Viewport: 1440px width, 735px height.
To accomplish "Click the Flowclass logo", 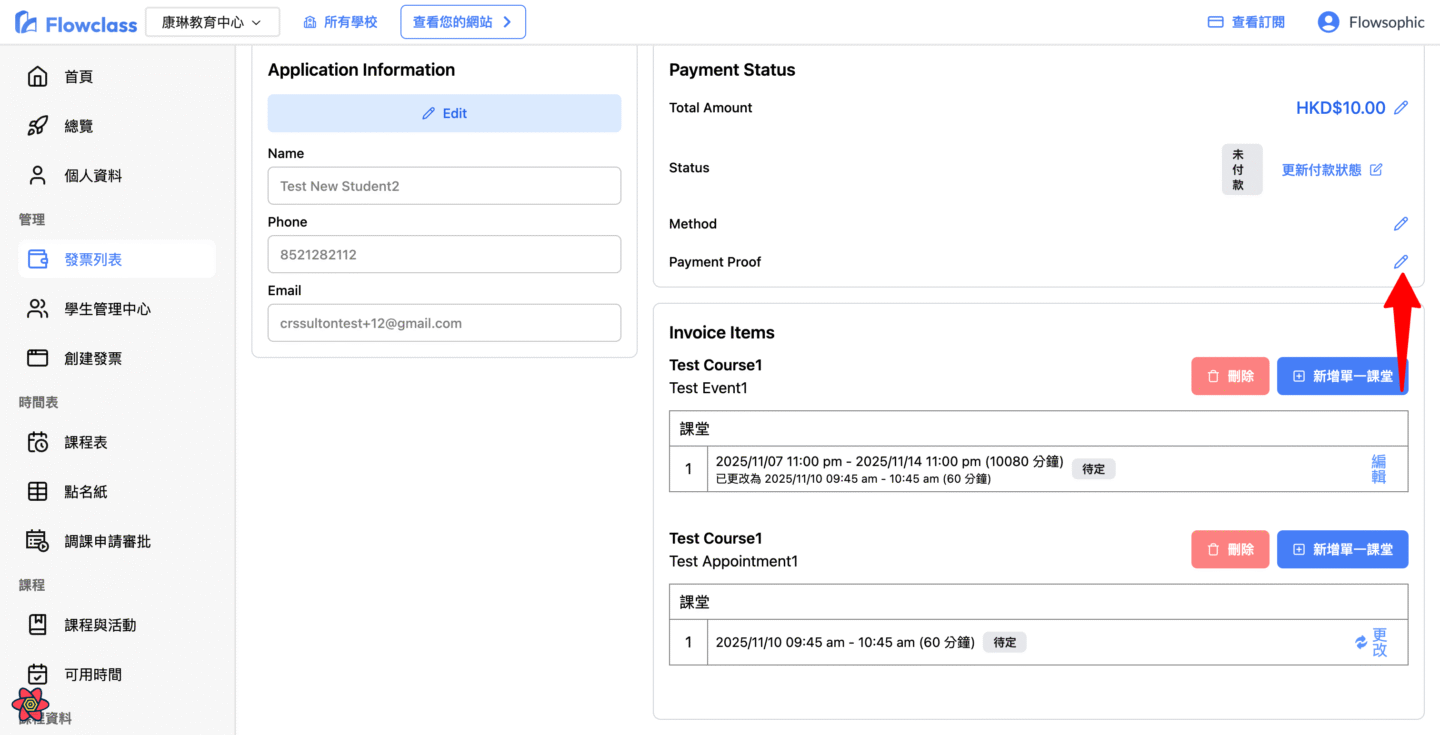I will (x=76, y=23).
